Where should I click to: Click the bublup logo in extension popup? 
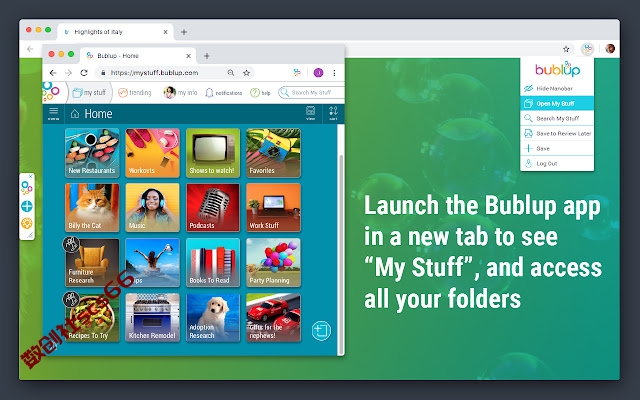(x=557, y=69)
